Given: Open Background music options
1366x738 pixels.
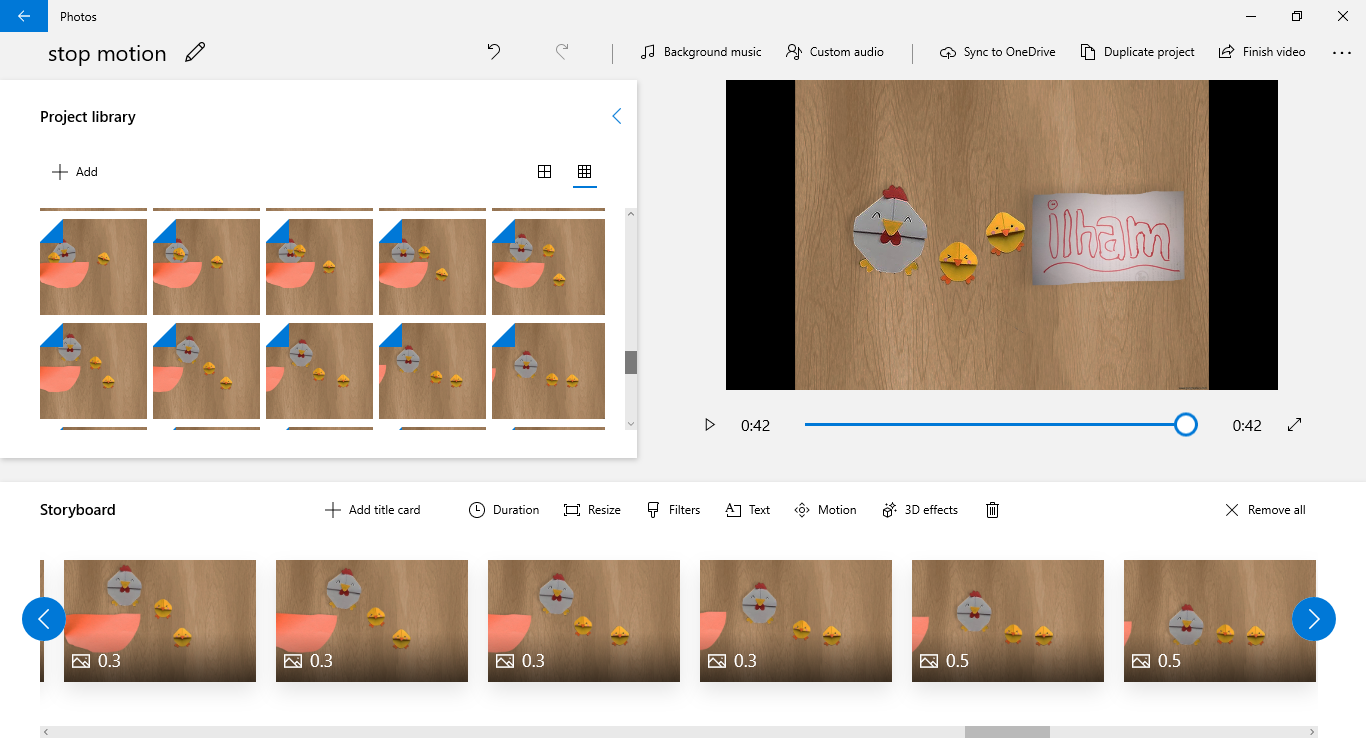Looking at the screenshot, I should click(x=701, y=52).
